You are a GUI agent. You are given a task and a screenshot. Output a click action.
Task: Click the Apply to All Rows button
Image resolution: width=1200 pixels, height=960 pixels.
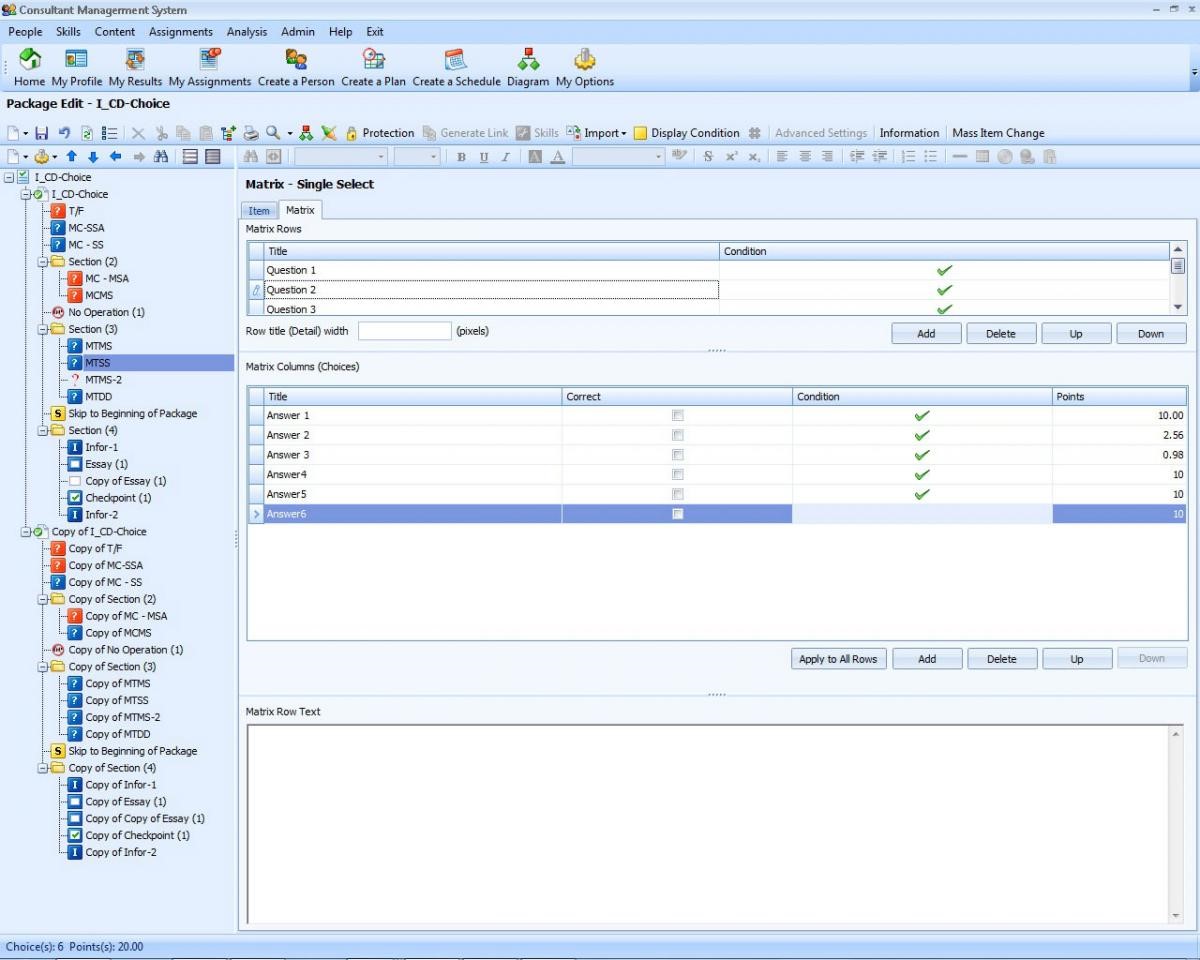(838, 659)
